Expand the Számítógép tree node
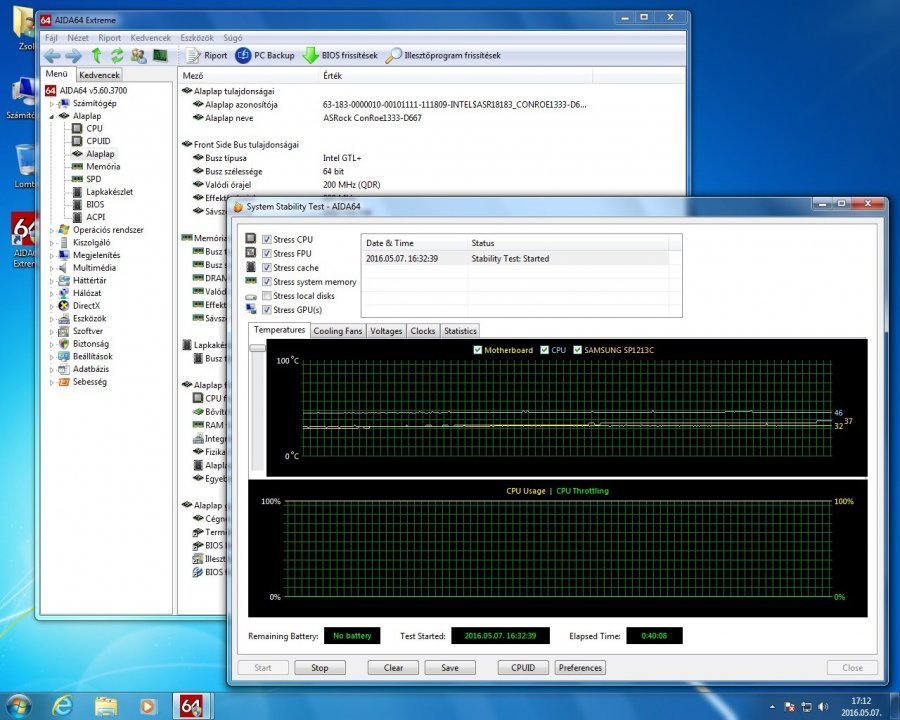900x720 pixels. [x=52, y=104]
